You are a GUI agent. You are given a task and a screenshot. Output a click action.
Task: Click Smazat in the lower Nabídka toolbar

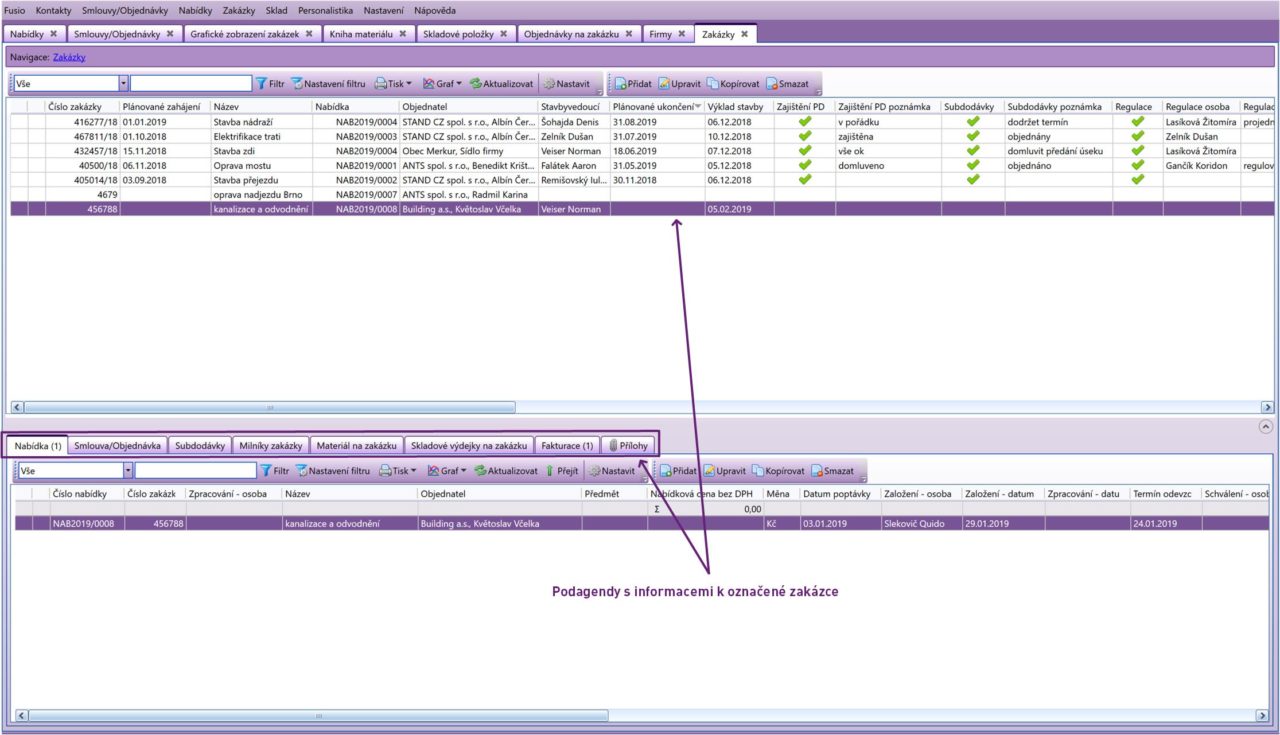832,470
